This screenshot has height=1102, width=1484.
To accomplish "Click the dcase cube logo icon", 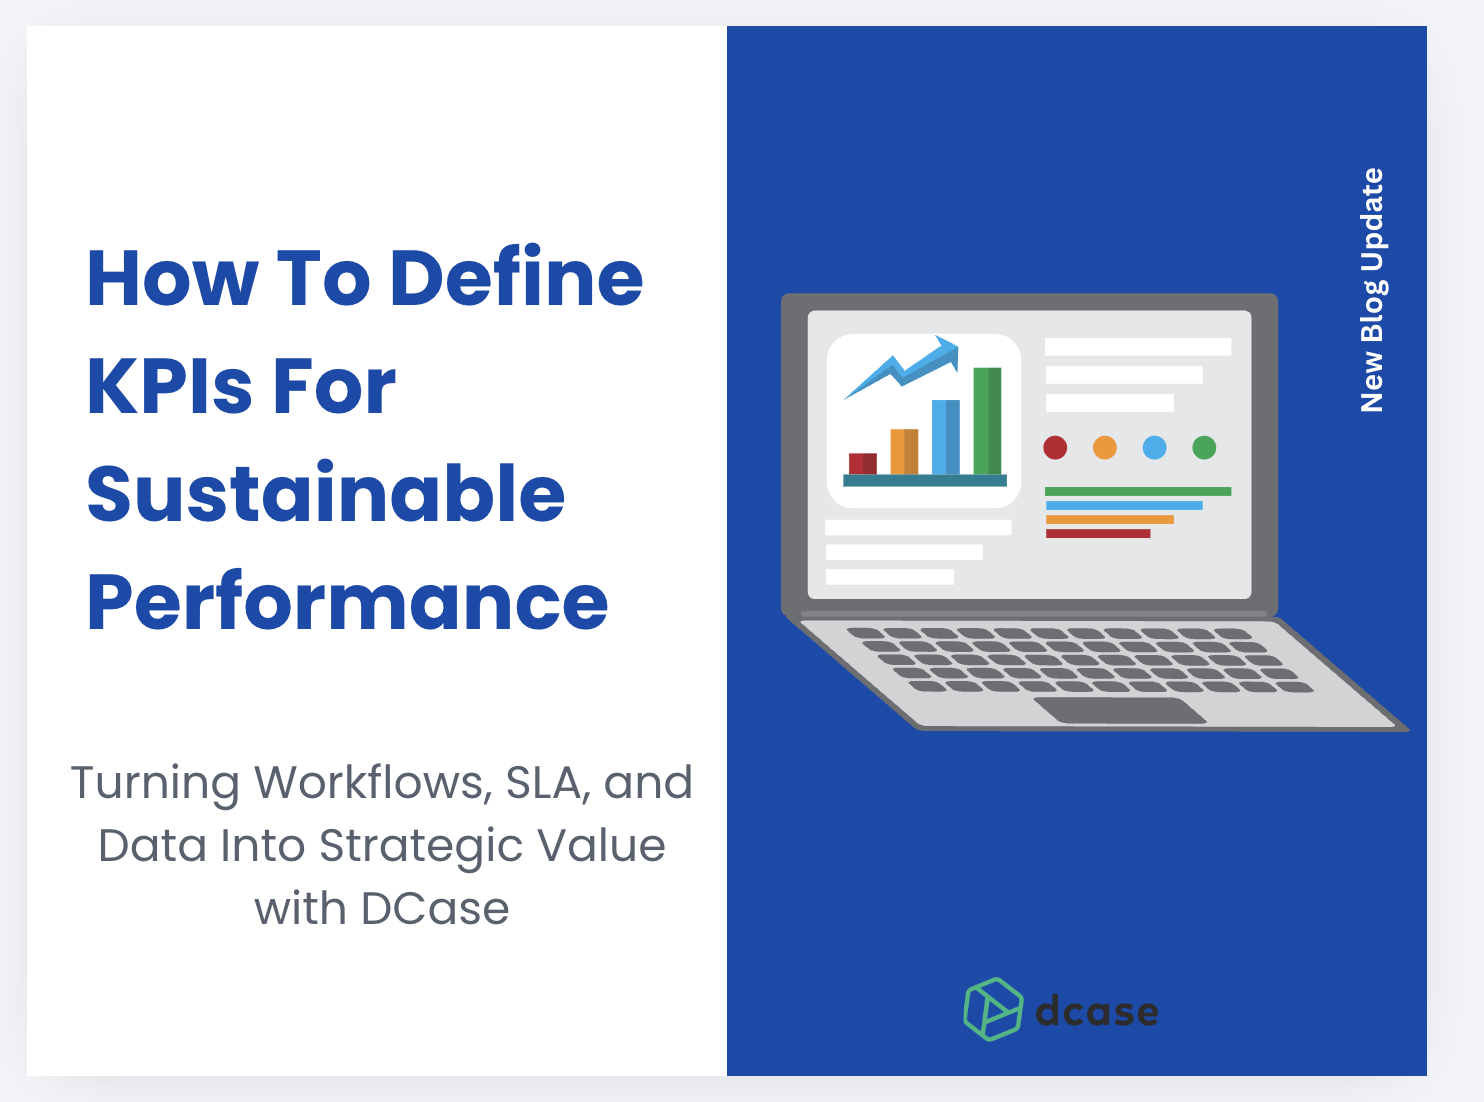I will tap(993, 1009).
